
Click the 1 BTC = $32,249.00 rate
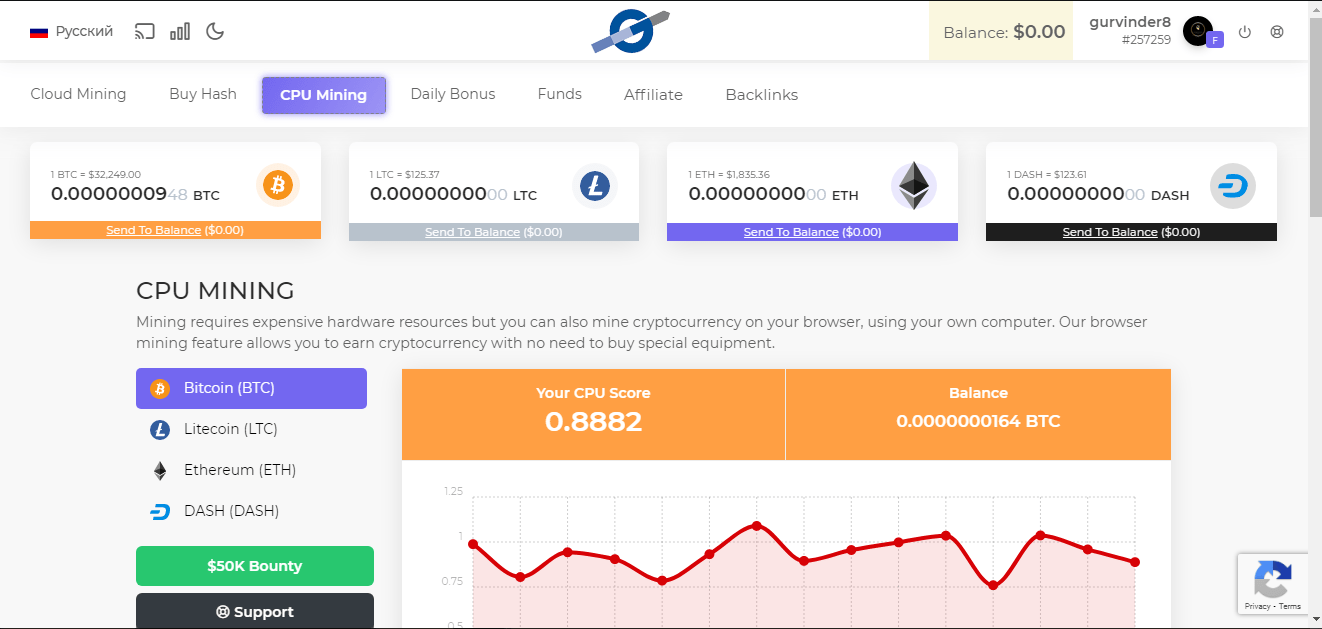[96, 174]
